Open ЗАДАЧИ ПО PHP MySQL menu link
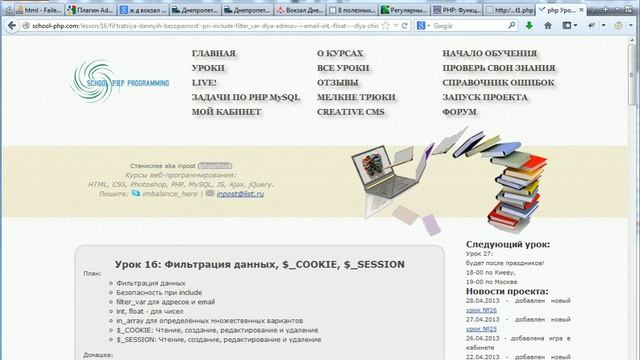Viewport: 640px width, 360px height. coord(246,98)
